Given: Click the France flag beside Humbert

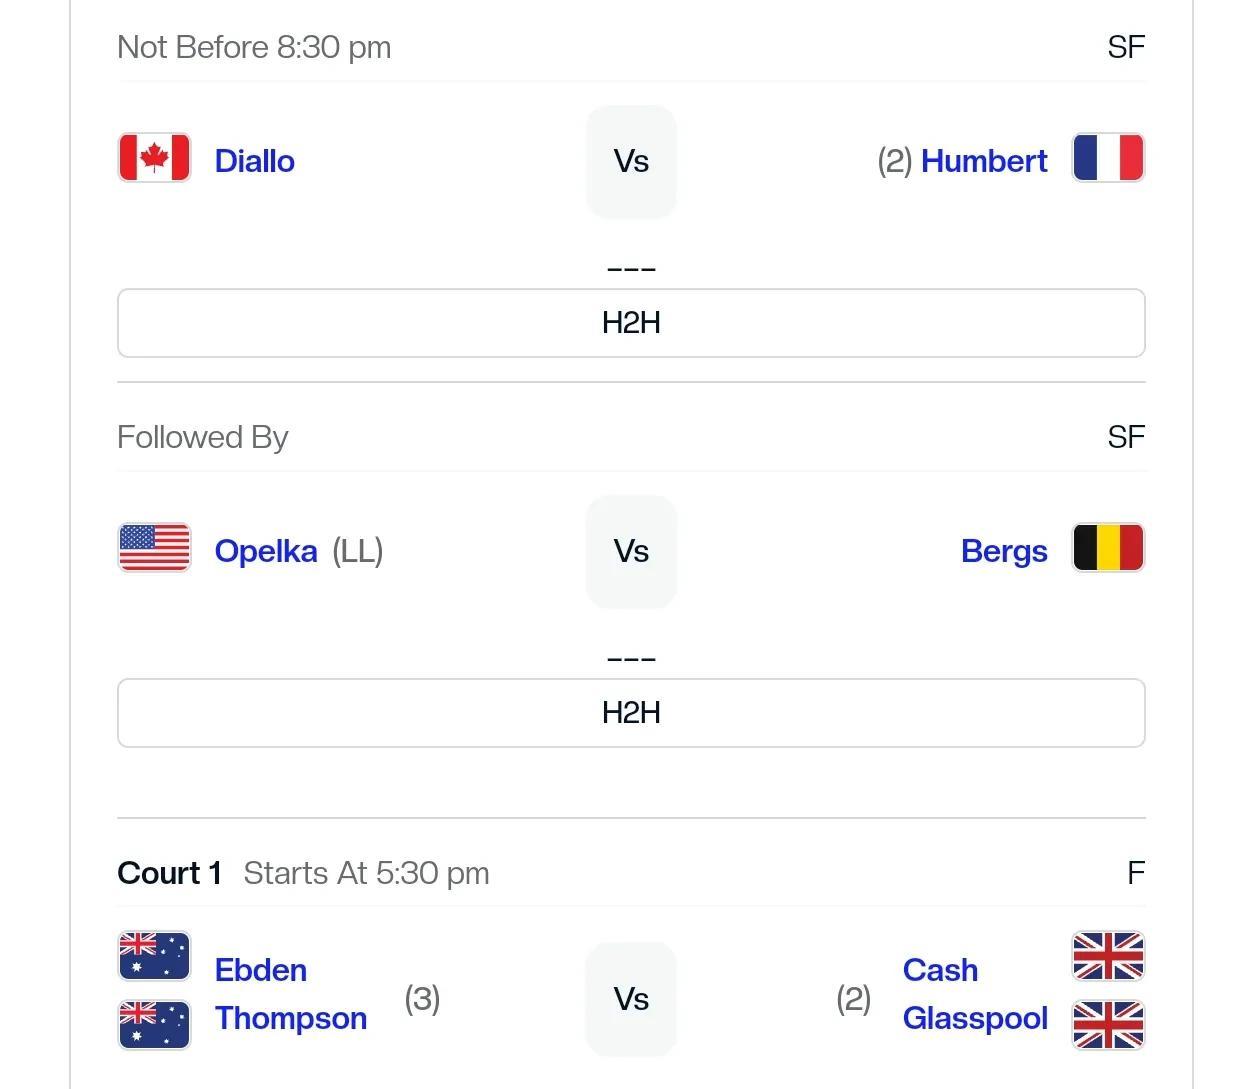Looking at the screenshot, I should coord(1108,158).
